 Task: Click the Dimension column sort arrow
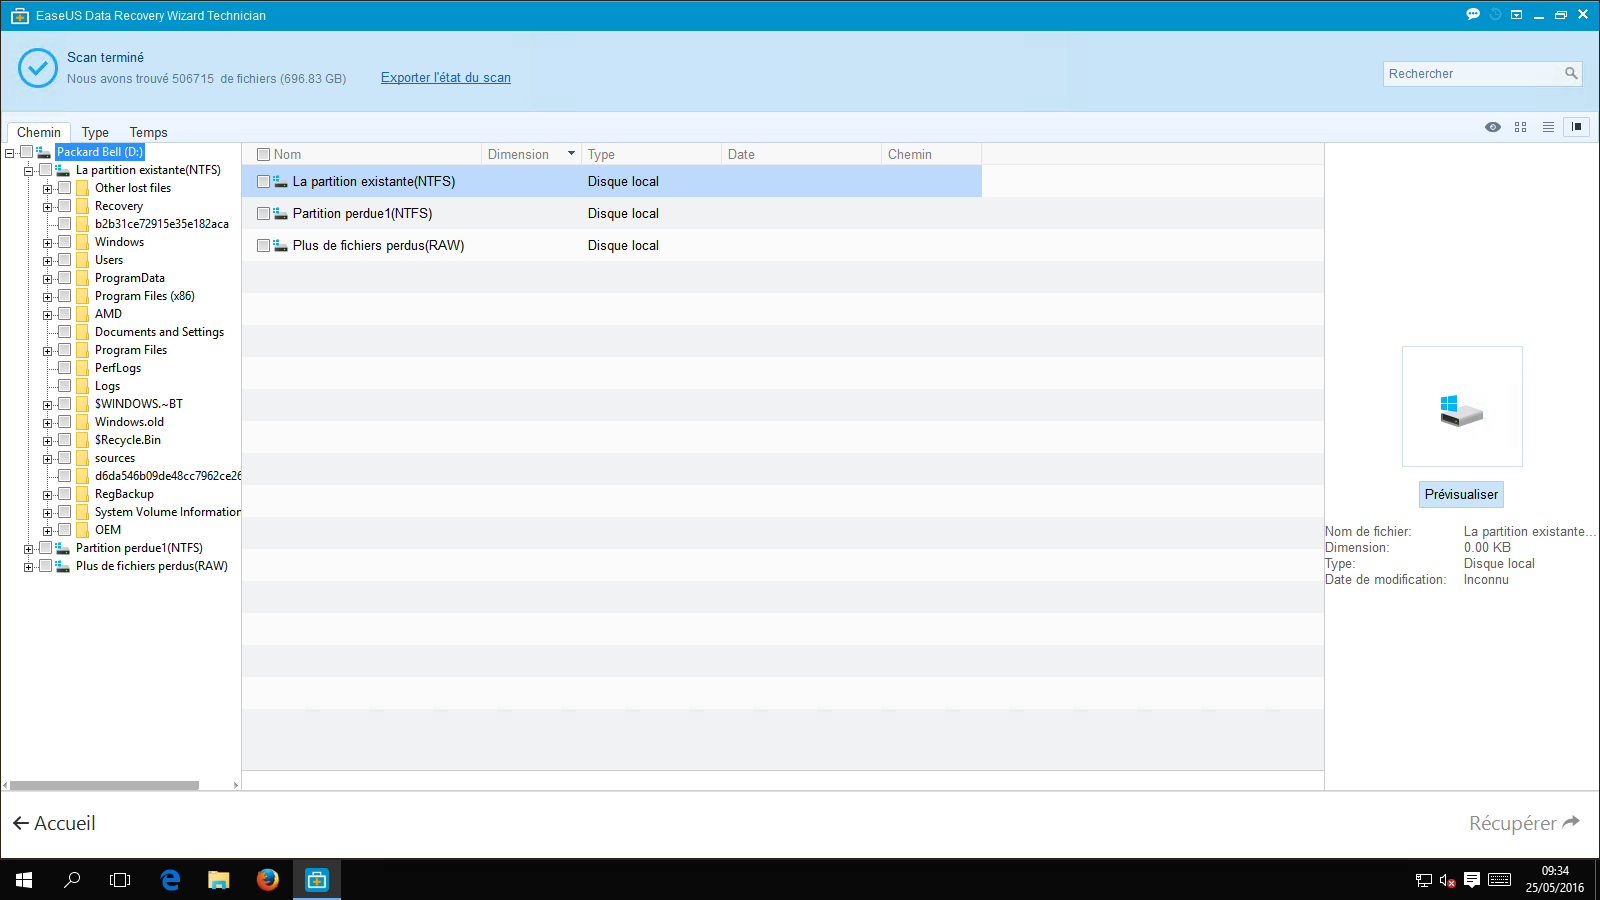point(571,154)
